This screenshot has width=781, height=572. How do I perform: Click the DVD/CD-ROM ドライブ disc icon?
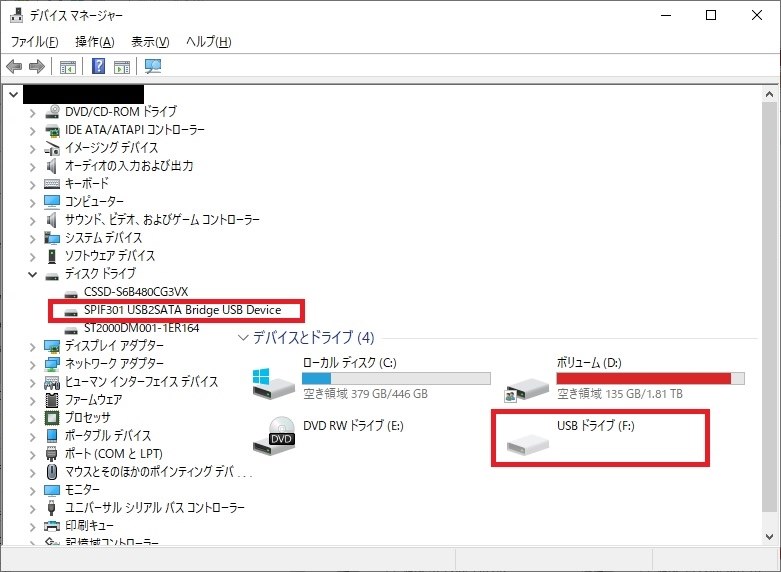[x=52, y=112]
